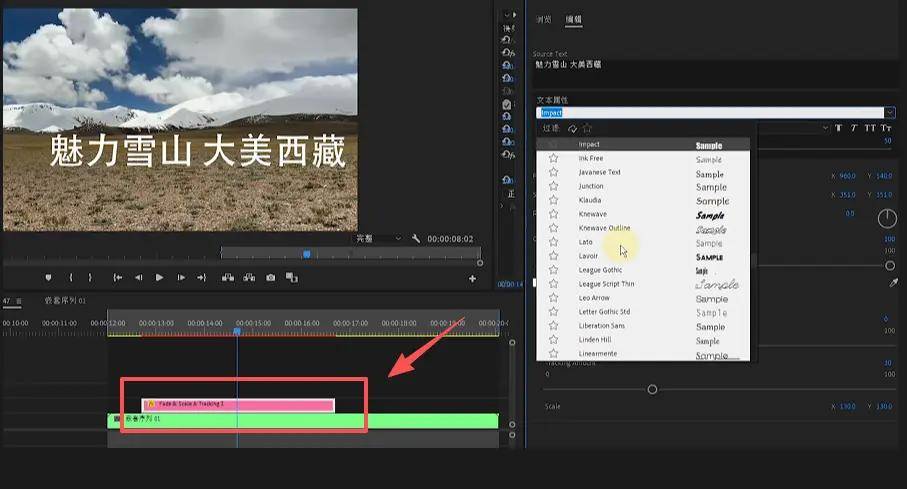This screenshot has width=907, height=489.
Task: Select green 嵌套序列 01 clip
Action: [x=303, y=420]
